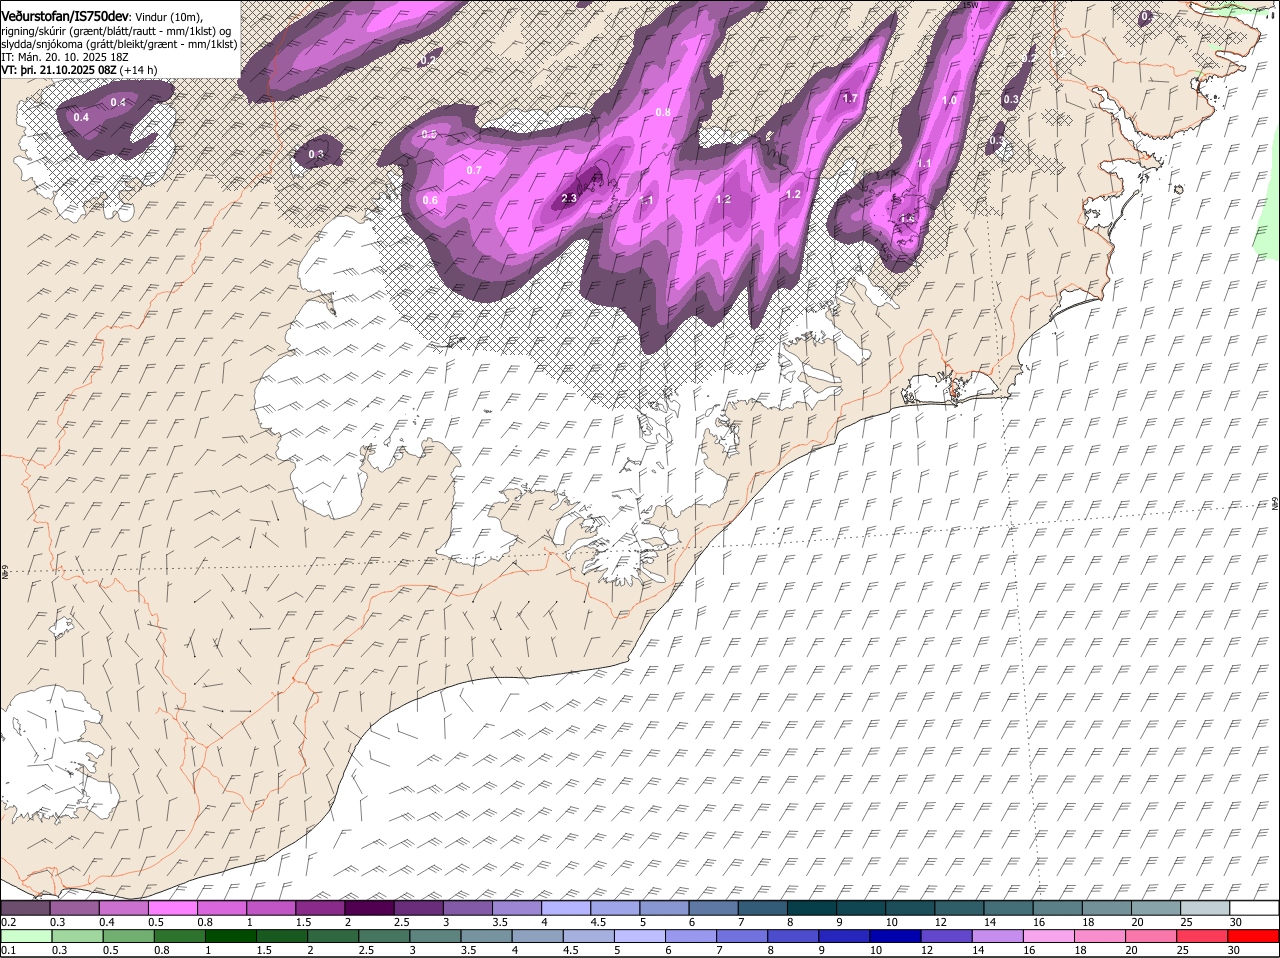The image size is (1280, 958).
Task: Click the 0.5 precipitation value on the map
Action: 429,134
